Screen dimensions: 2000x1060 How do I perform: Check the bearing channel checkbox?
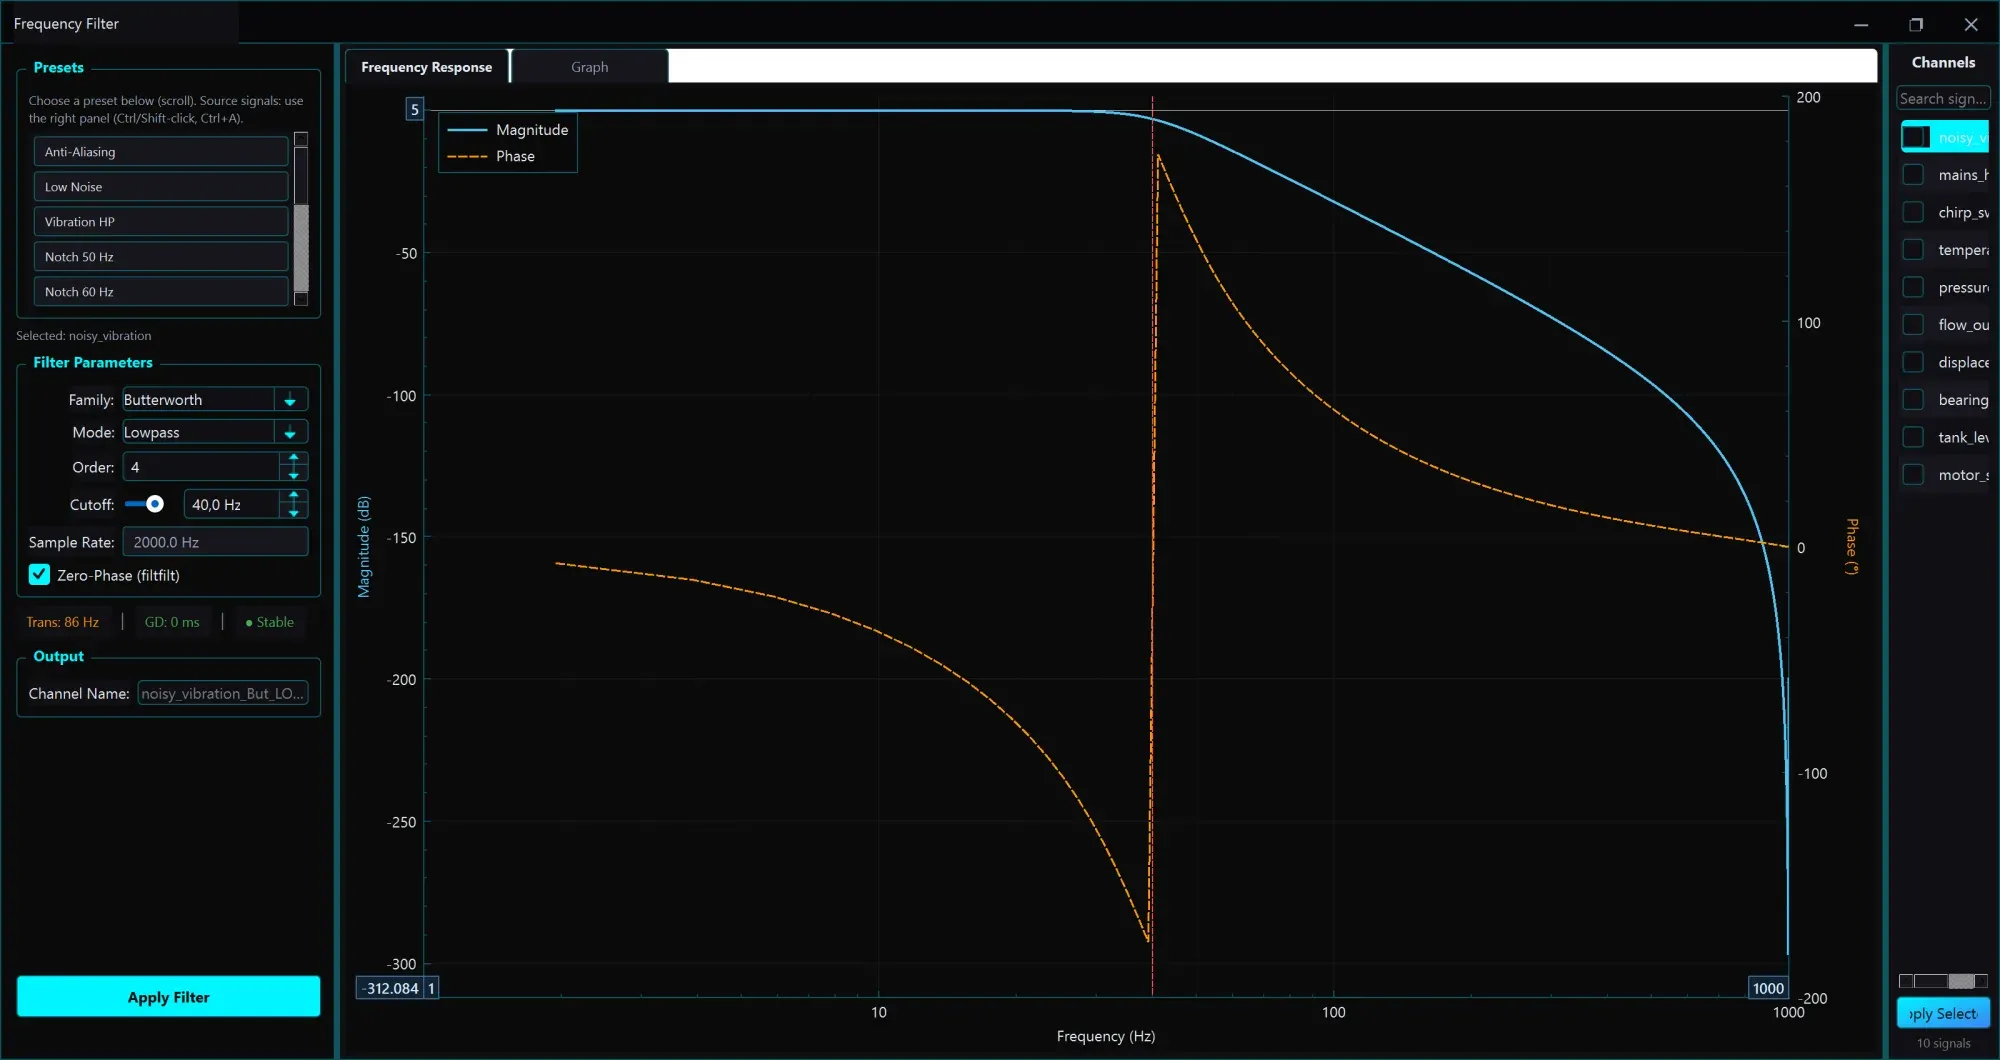(1913, 400)
